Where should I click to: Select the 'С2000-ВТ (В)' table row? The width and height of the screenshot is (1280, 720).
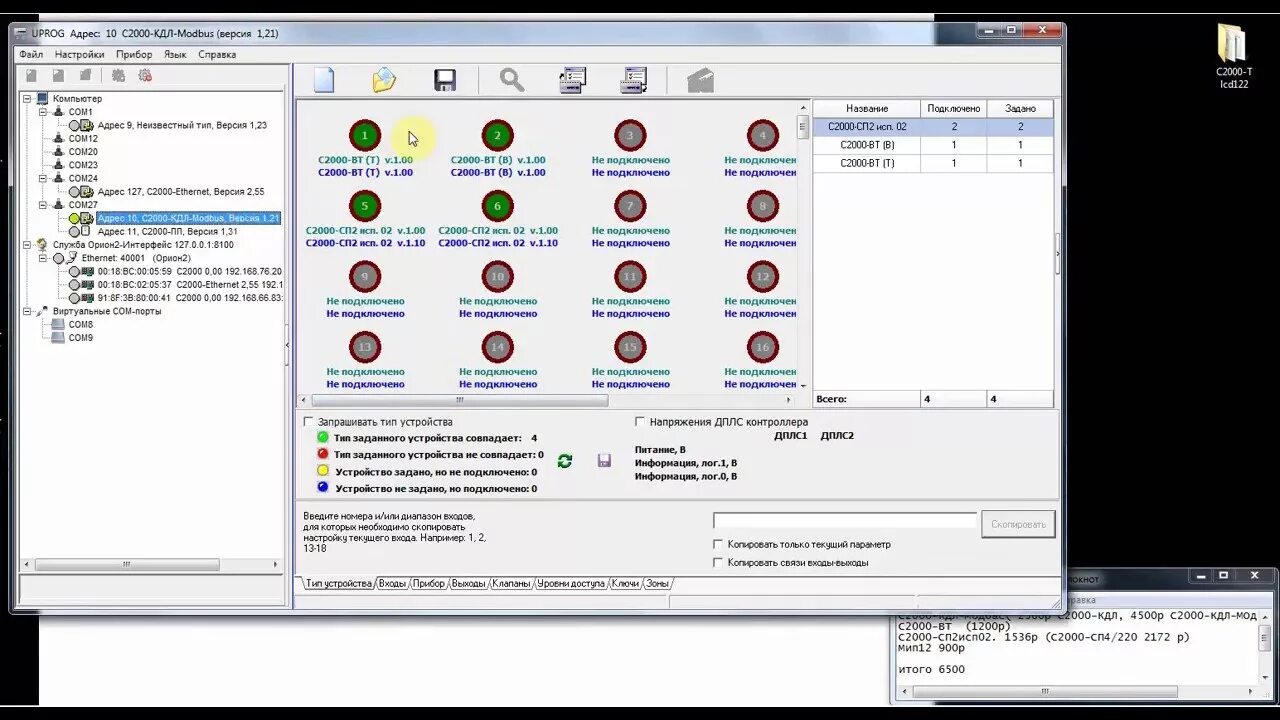click(933, 145)
